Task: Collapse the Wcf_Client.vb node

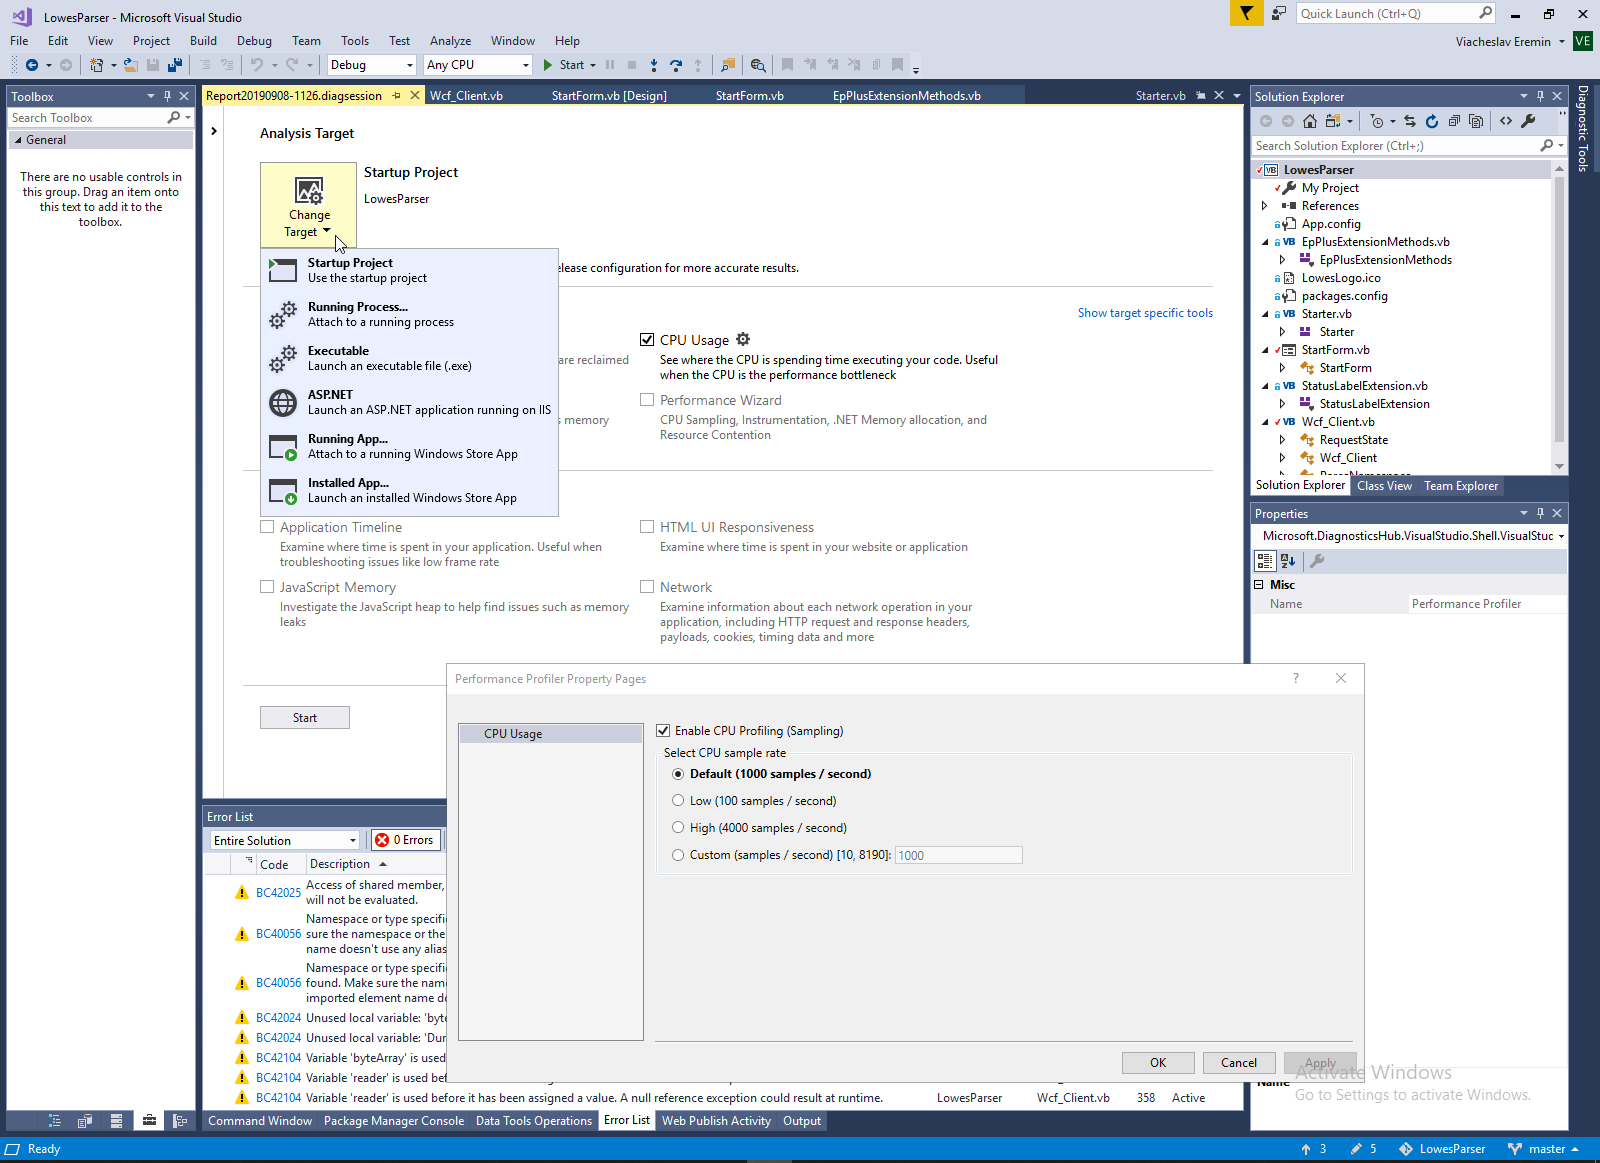Action: coord(1265,422)
